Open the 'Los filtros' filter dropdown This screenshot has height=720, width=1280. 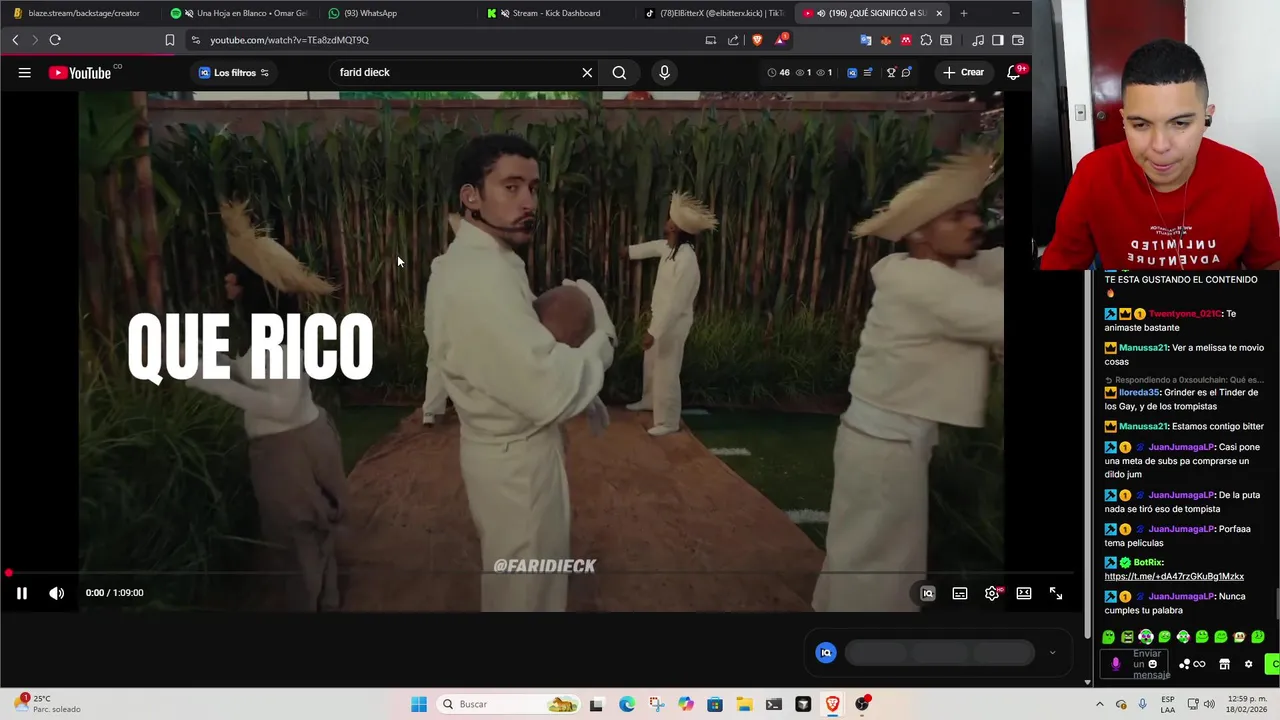(x=233, y=72)
